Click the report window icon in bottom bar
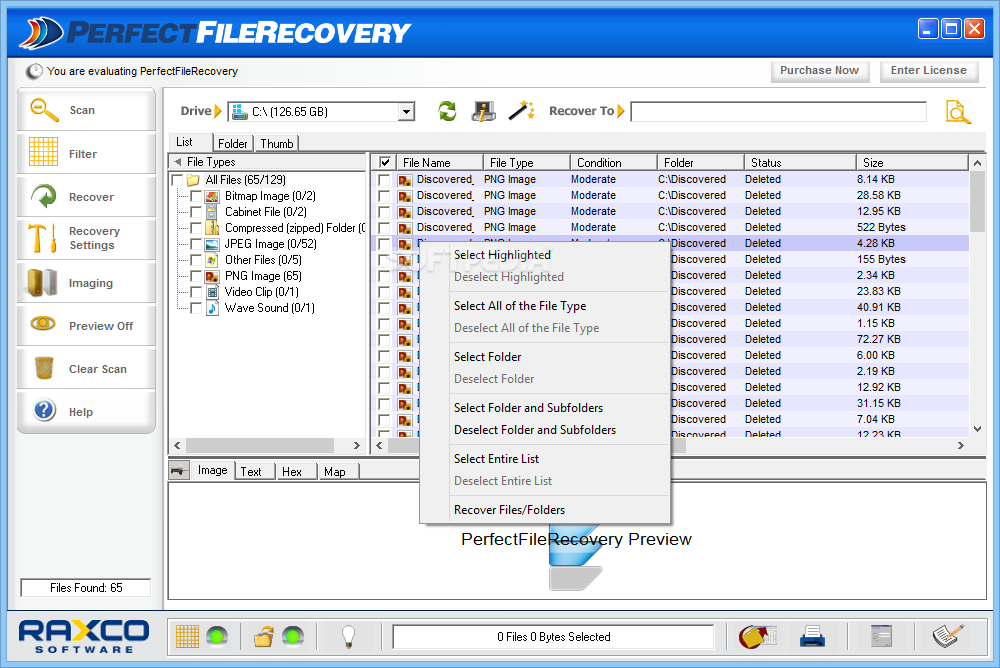The image size is (1000, 668). pyautogui.click(x=881, y=636)
